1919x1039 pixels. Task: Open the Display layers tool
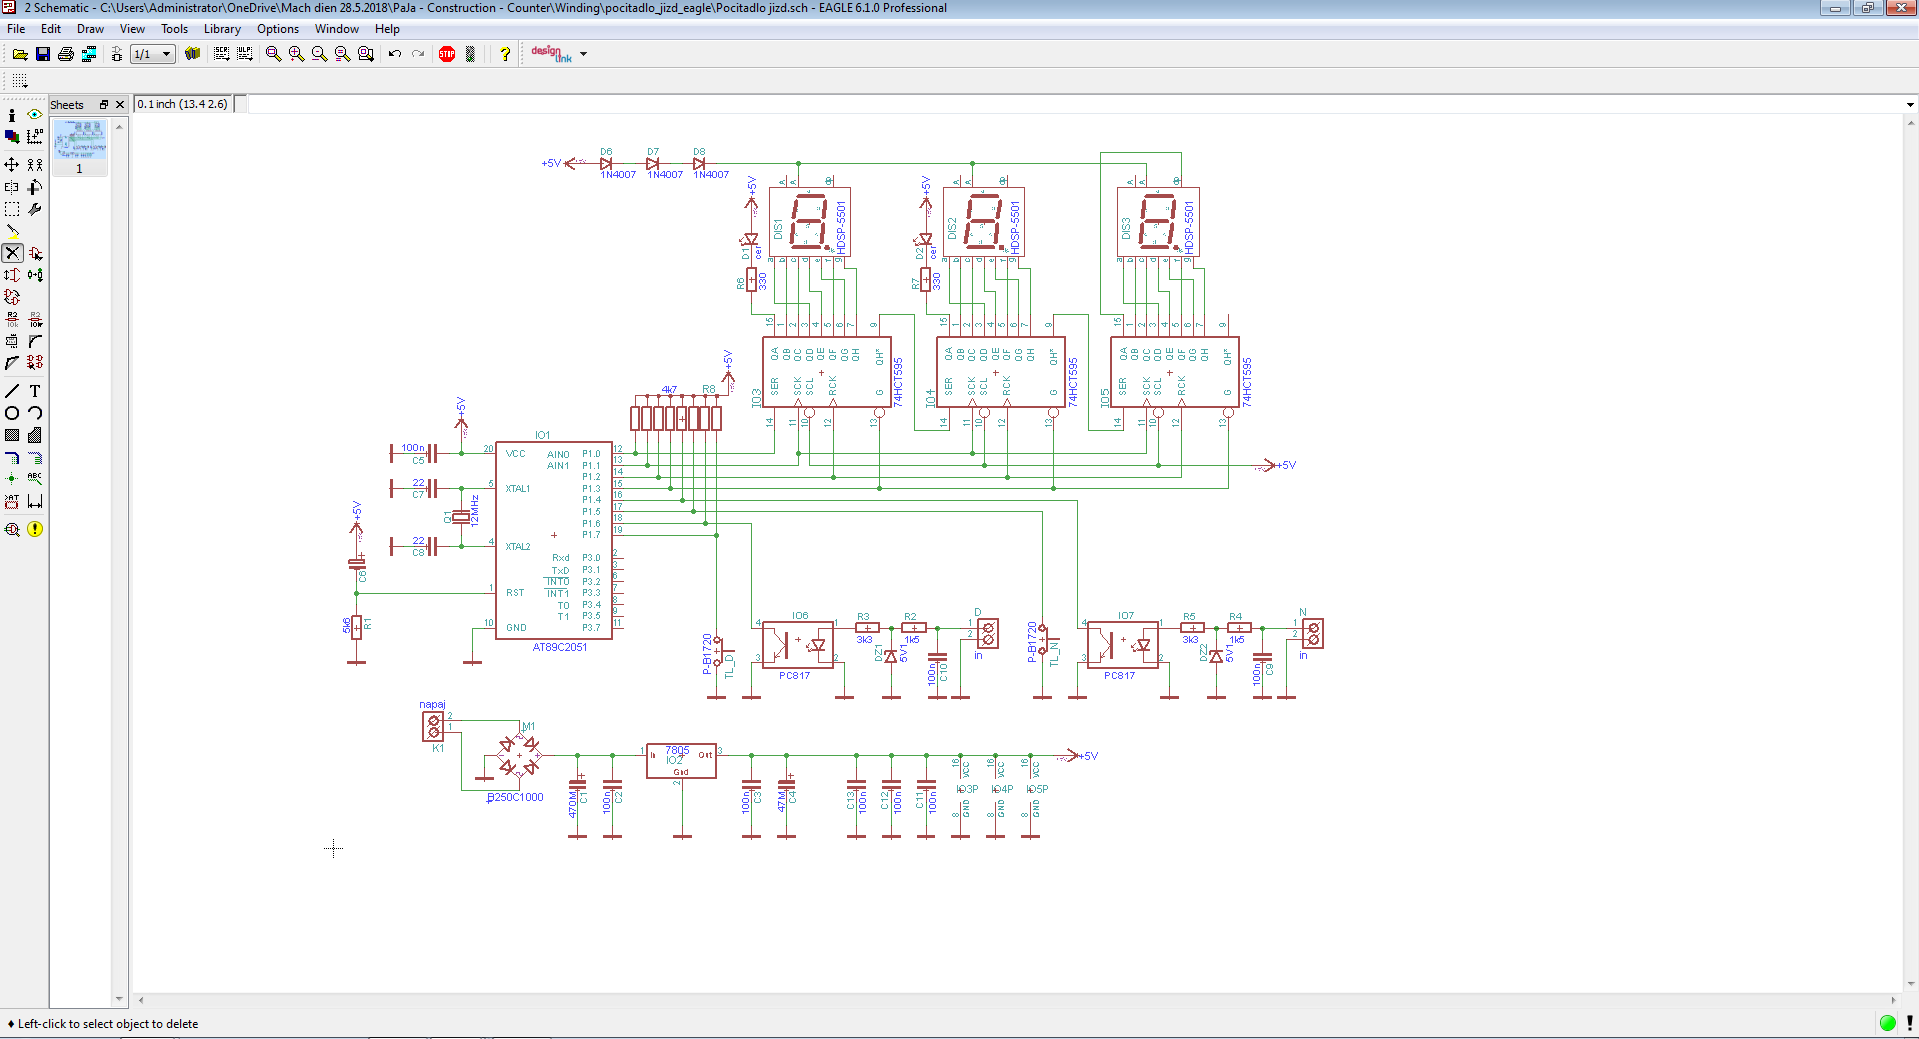pos(12,137)
